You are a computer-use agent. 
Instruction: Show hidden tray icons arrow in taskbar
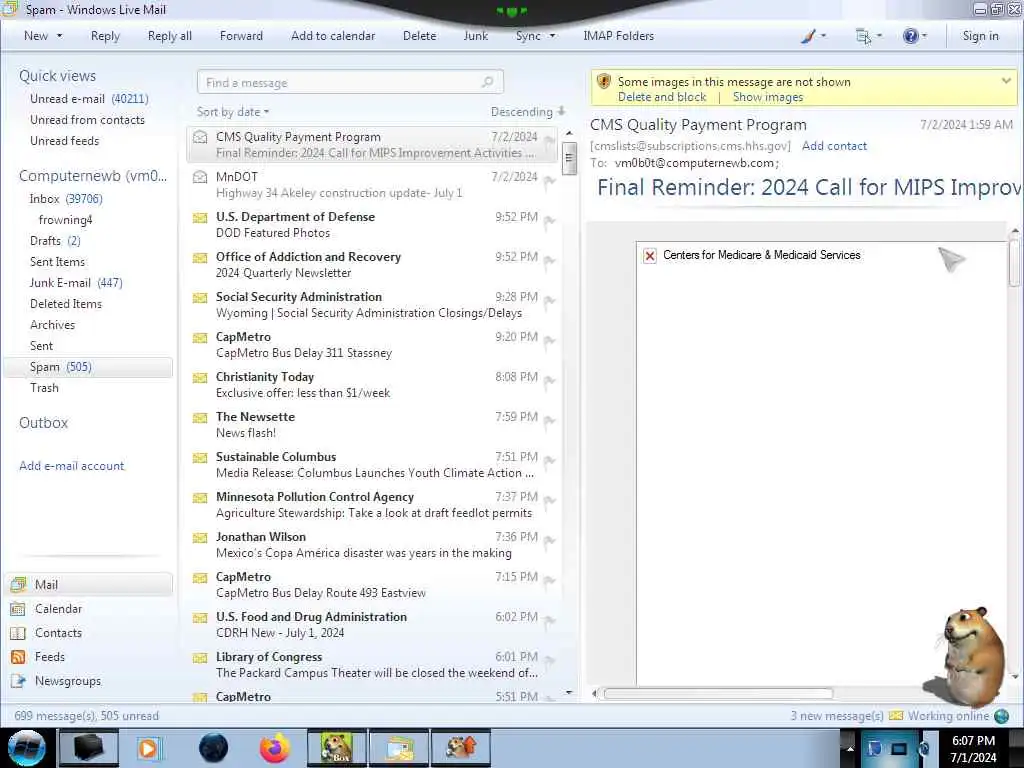(x=850, y=748)
